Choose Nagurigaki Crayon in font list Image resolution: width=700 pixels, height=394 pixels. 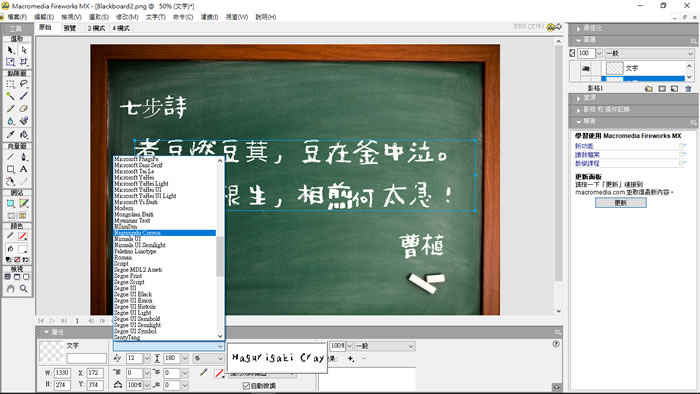coord(165,233)
